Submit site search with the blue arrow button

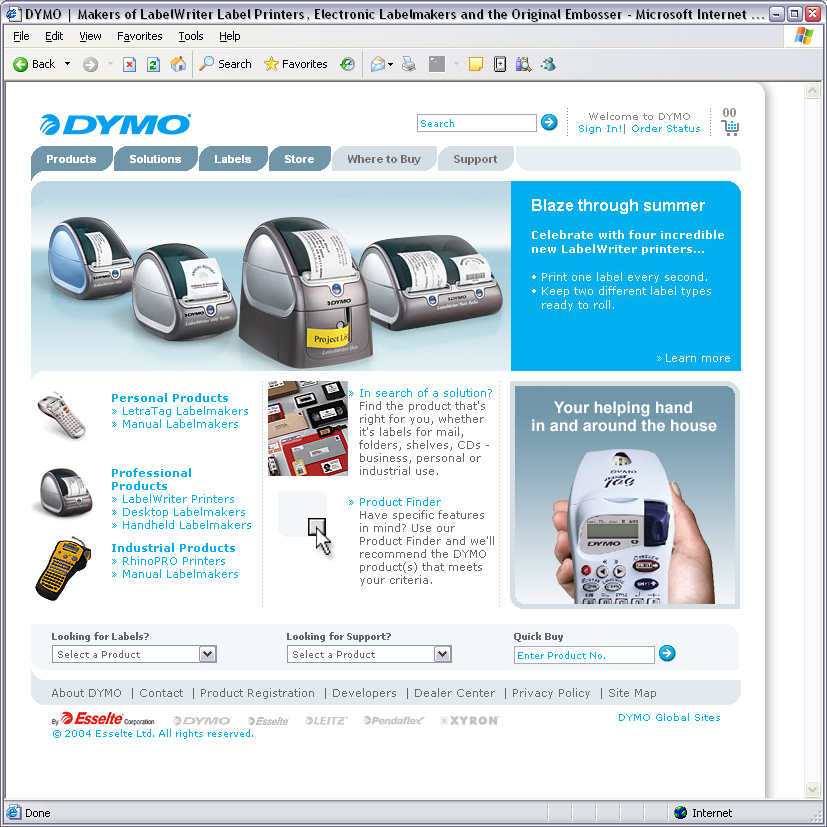(x=549, y=122)
